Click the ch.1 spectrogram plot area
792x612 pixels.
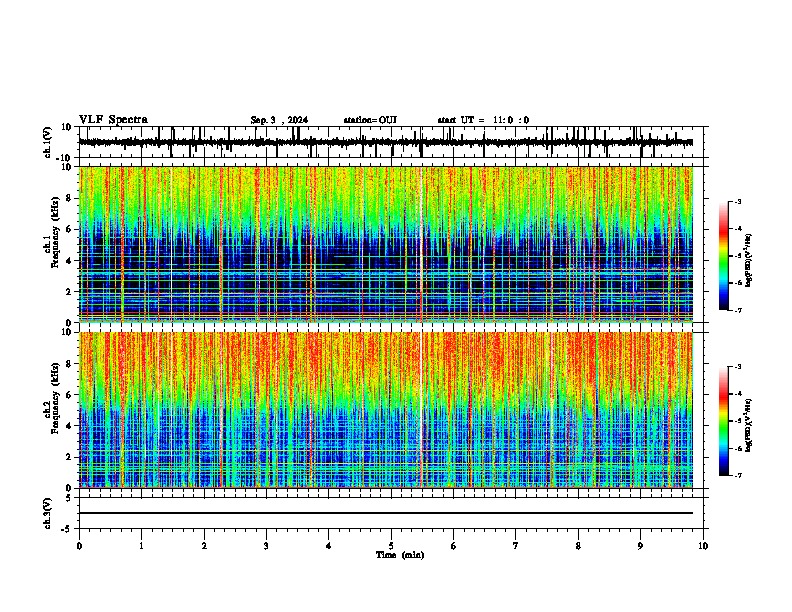pyautogui.click(x=386, y=244)
